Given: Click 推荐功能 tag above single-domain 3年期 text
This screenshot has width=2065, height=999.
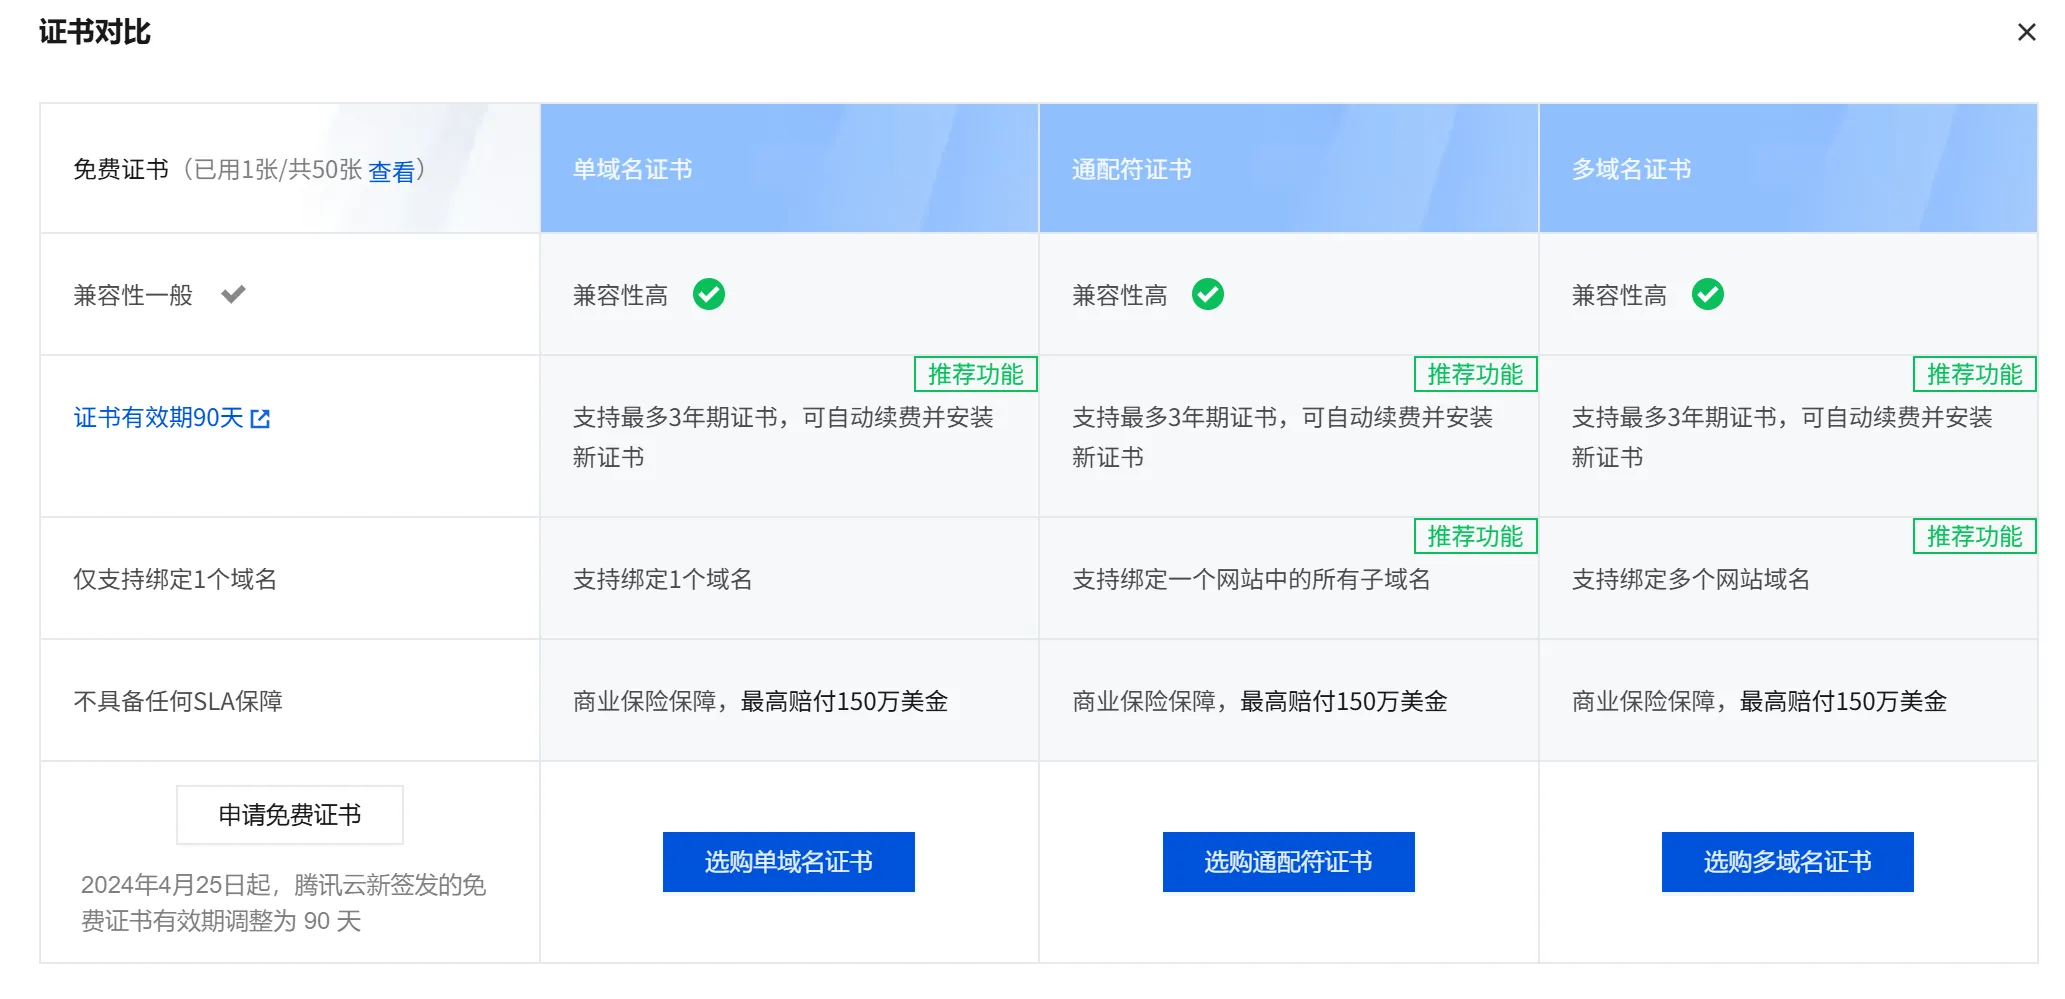Looking at the screenshot, I should coord(976,374).
